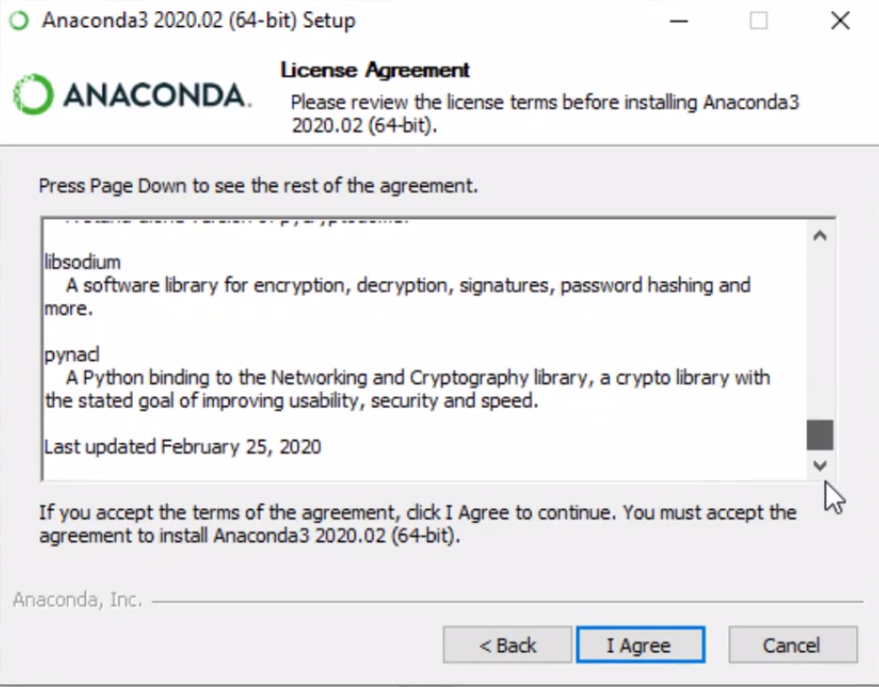This screenshot has width=879, height=687.
Task: Click the greyed-out maximize window box
Action: (x=758, y=21)
